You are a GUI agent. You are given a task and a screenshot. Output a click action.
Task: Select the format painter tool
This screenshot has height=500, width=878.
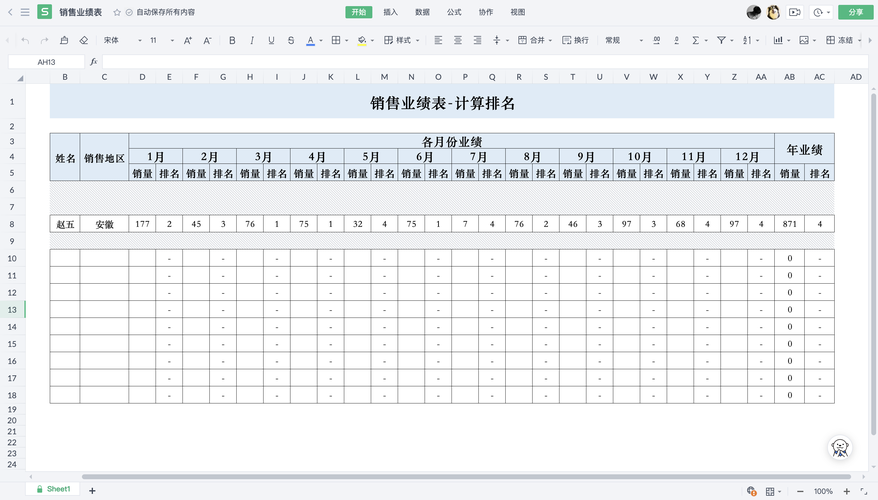[64, 40]
